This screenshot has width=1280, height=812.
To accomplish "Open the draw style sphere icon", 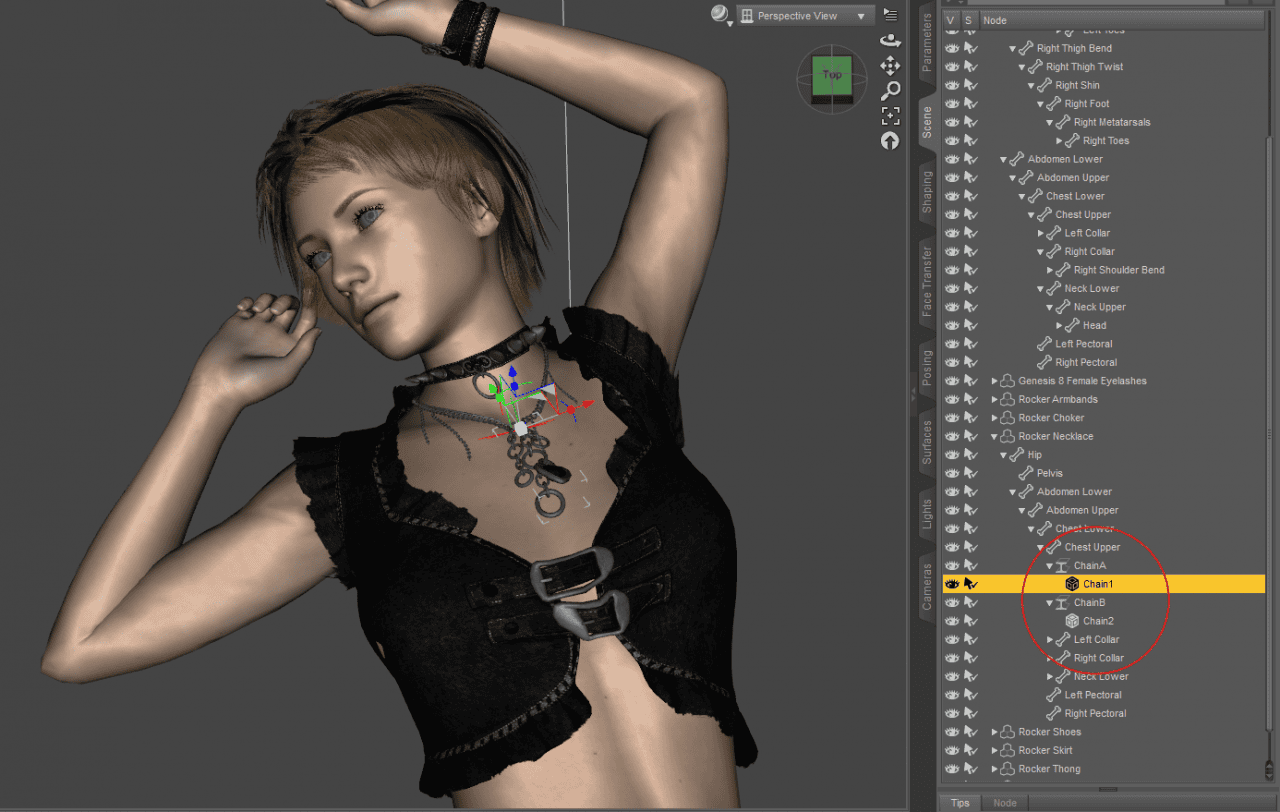I will click(x=720, y=14).
